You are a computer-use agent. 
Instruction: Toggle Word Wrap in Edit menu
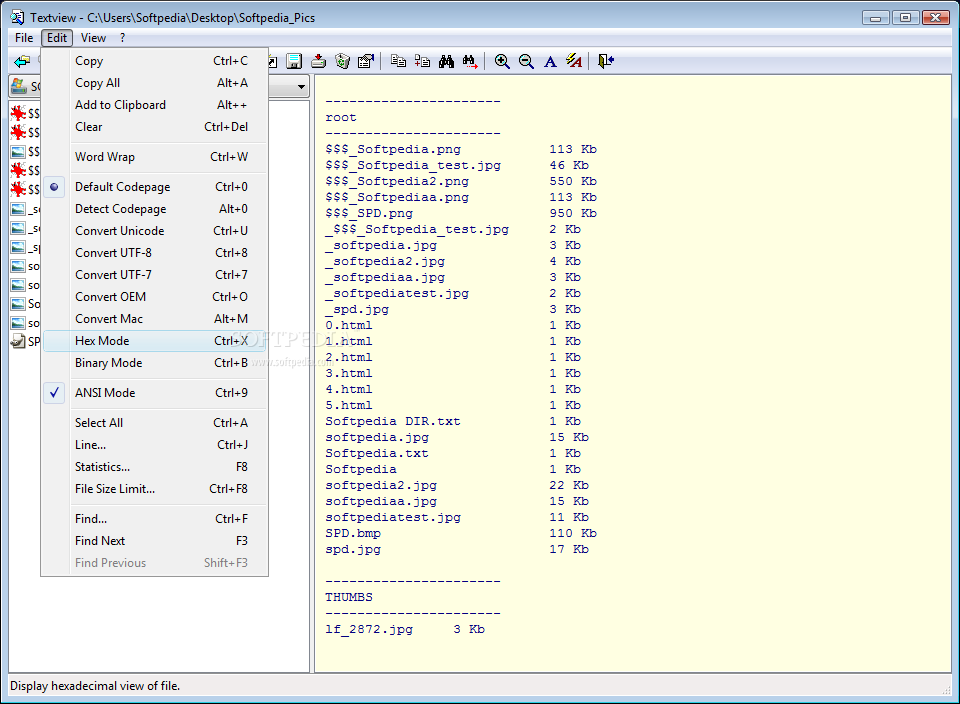[155, 157]
